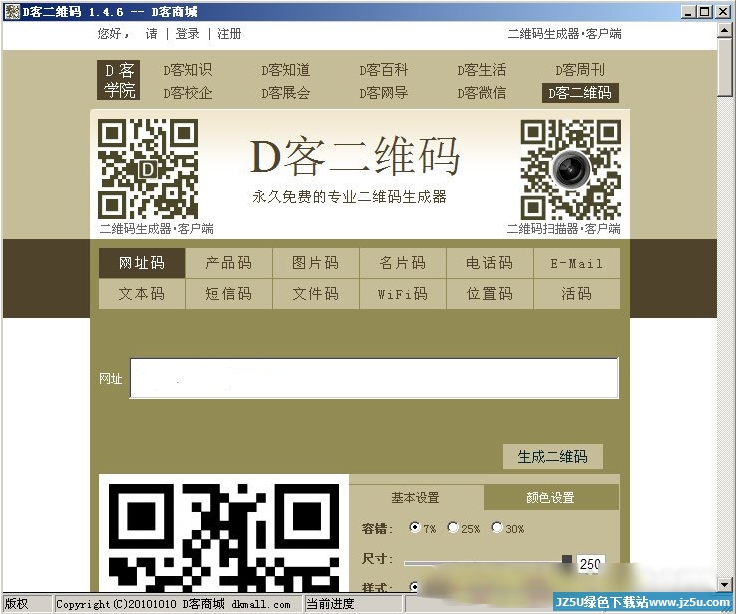
Task: Click 二维码扫描器·客户端 caption under QR
Action: click(563, 229)
